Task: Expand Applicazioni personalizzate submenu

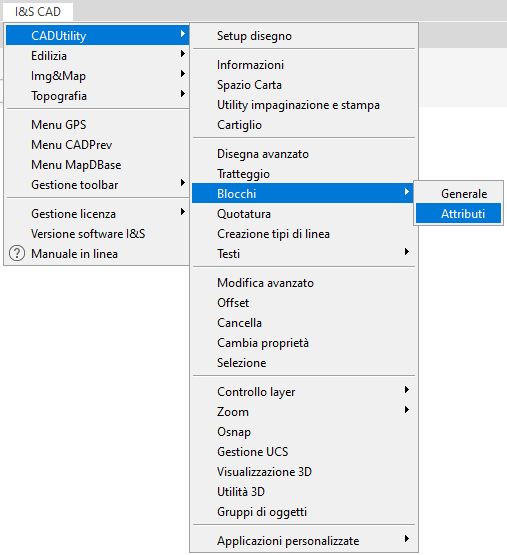Action: tap(303, 540)
